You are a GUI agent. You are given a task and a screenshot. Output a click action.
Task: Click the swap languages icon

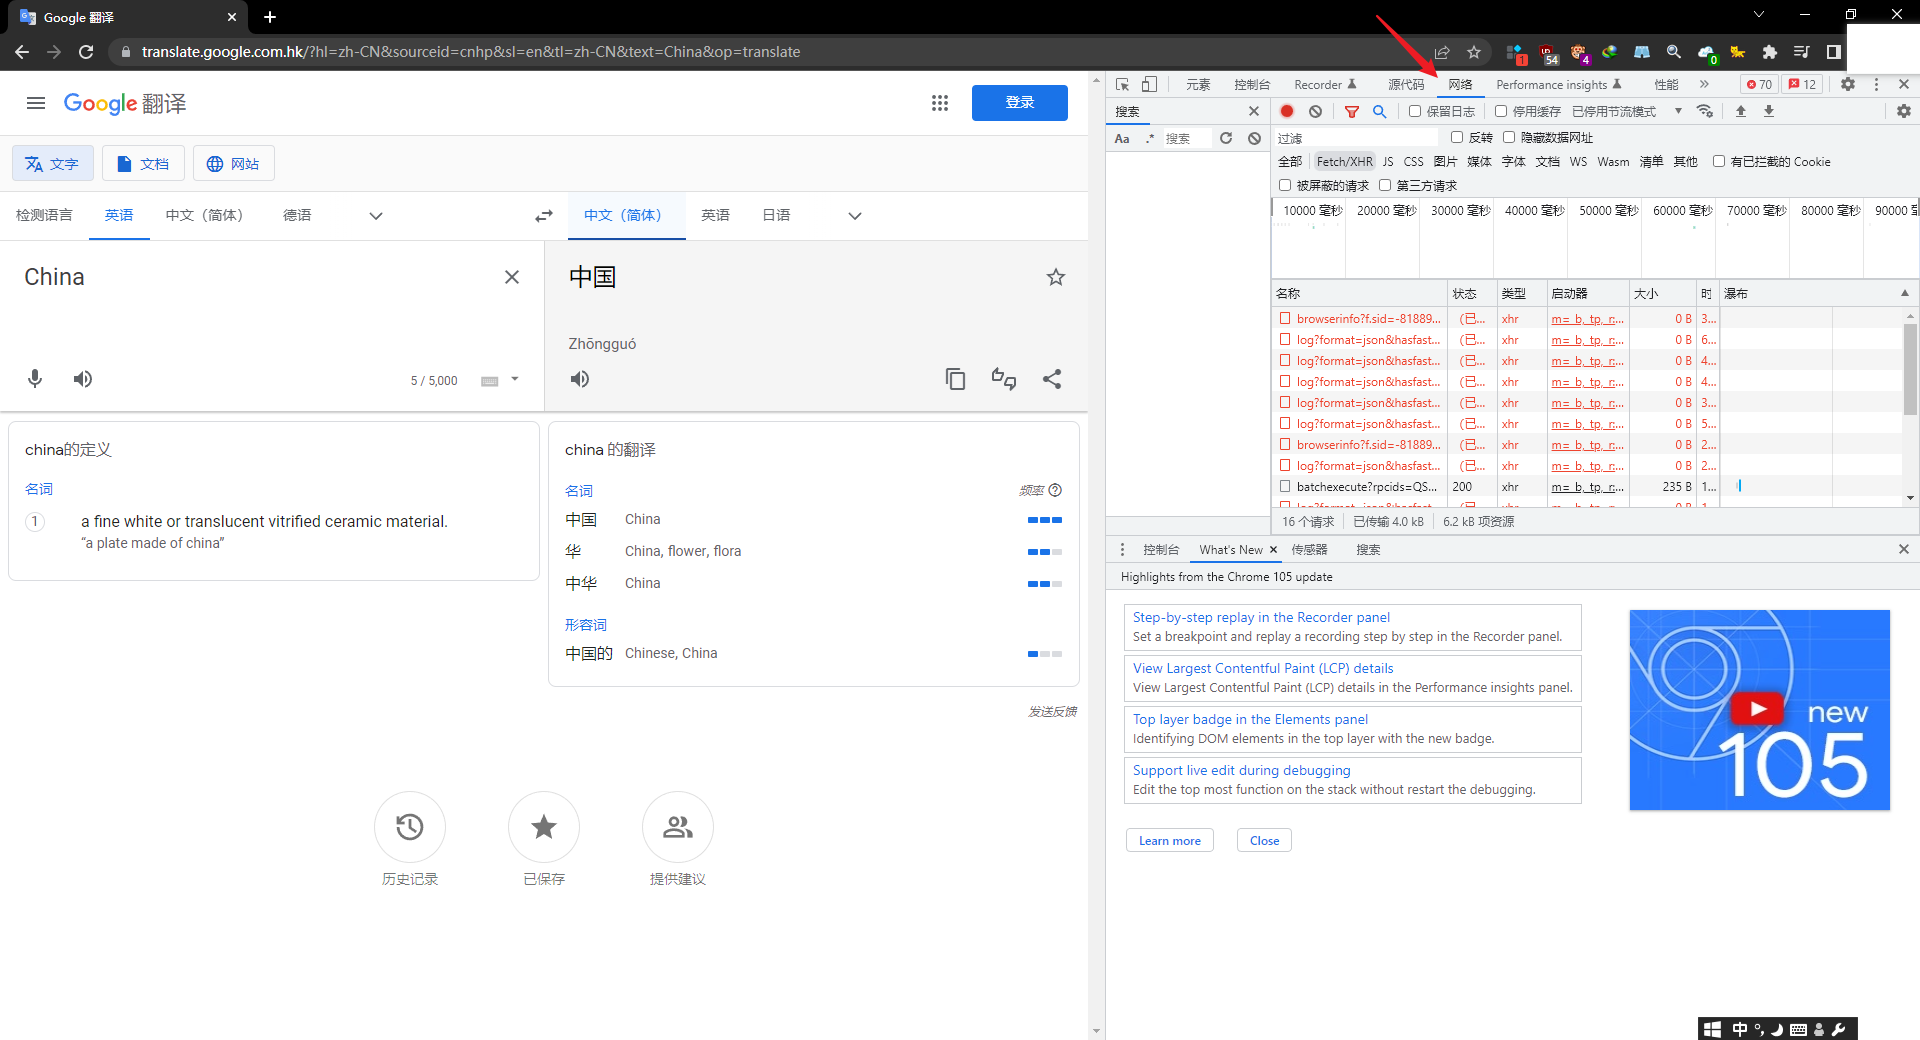tap(543, 216)
